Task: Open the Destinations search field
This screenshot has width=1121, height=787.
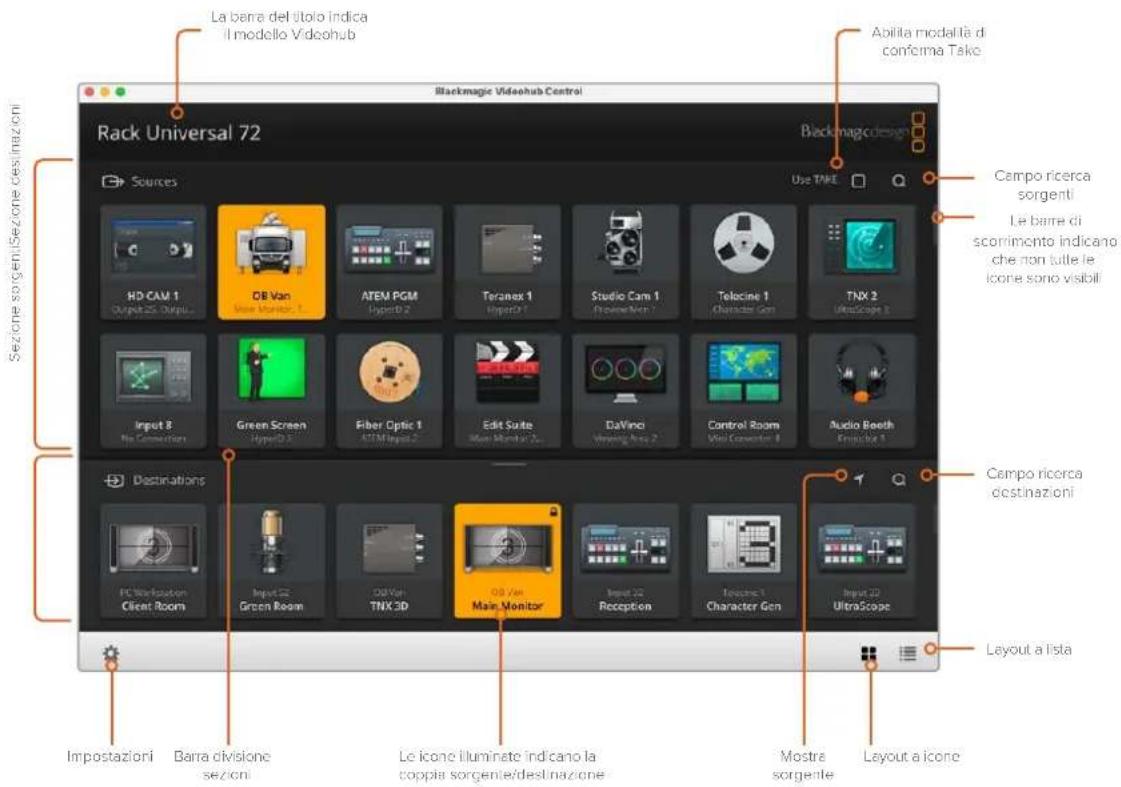Action: [899, 480]
